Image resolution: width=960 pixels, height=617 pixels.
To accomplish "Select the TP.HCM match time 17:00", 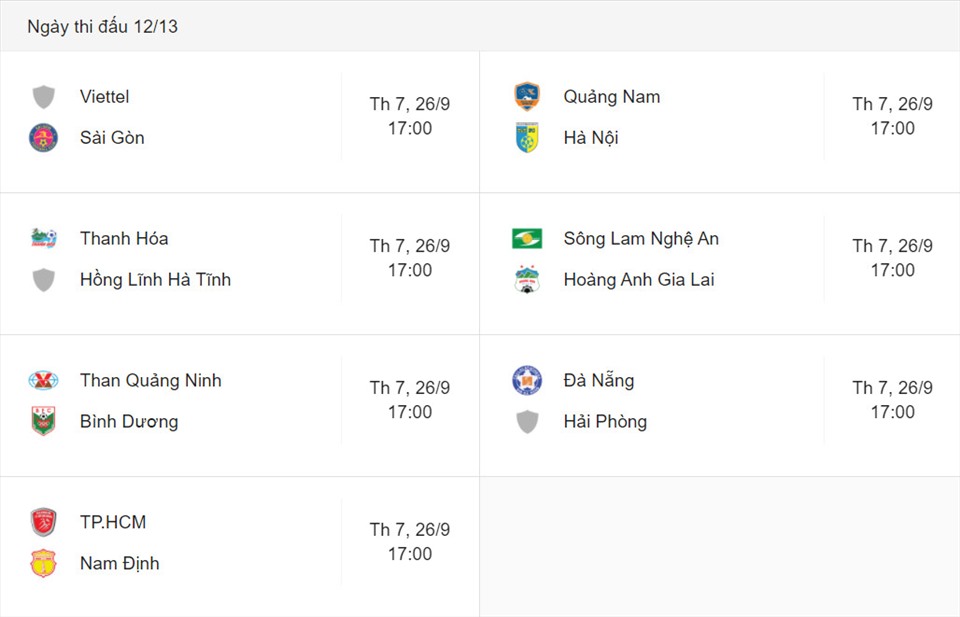I will tap(410, 554).
